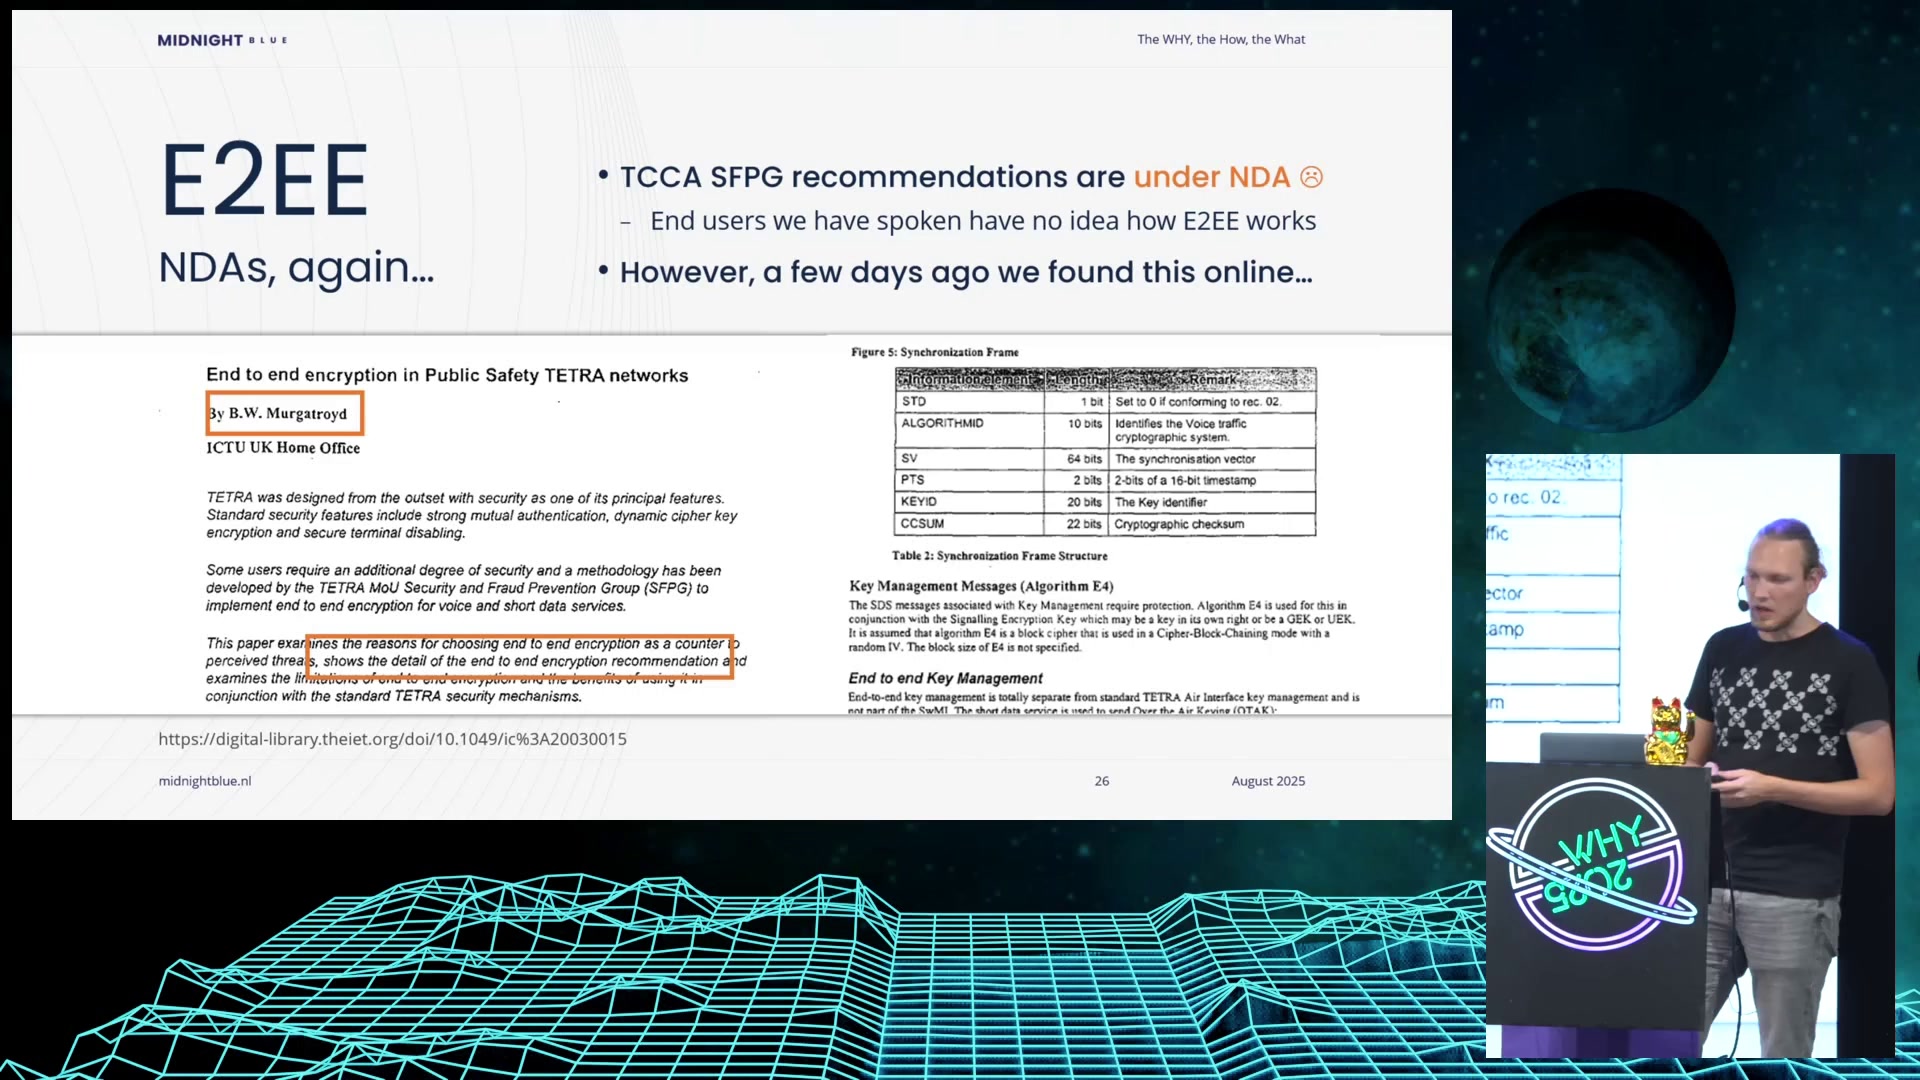1920x1080 pixels.
Task: Click the orange 'under NDA' text
Action: pyautogui.click(x=1211, y=177)
